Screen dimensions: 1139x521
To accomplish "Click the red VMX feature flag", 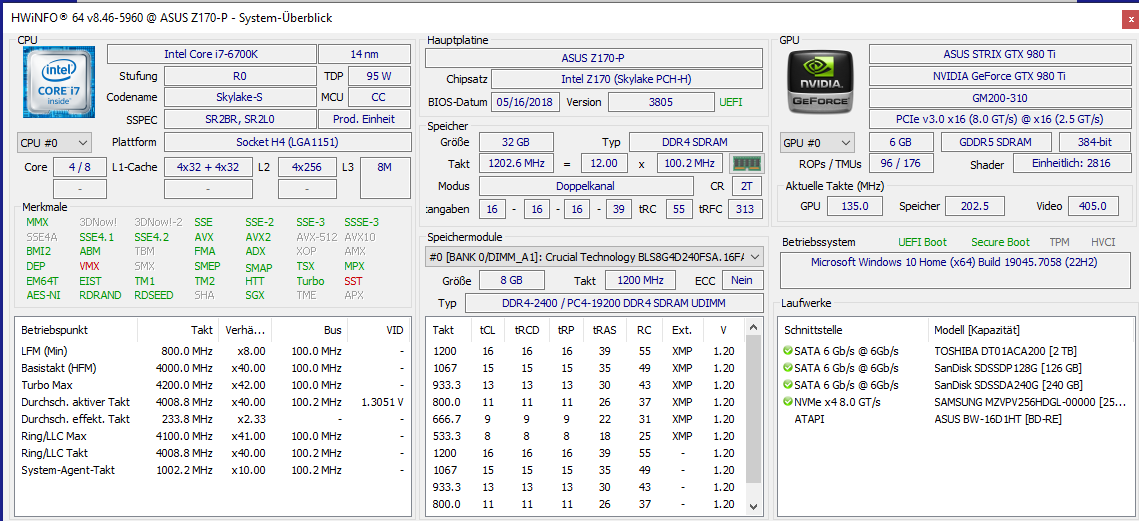I will tap(89, 266).
